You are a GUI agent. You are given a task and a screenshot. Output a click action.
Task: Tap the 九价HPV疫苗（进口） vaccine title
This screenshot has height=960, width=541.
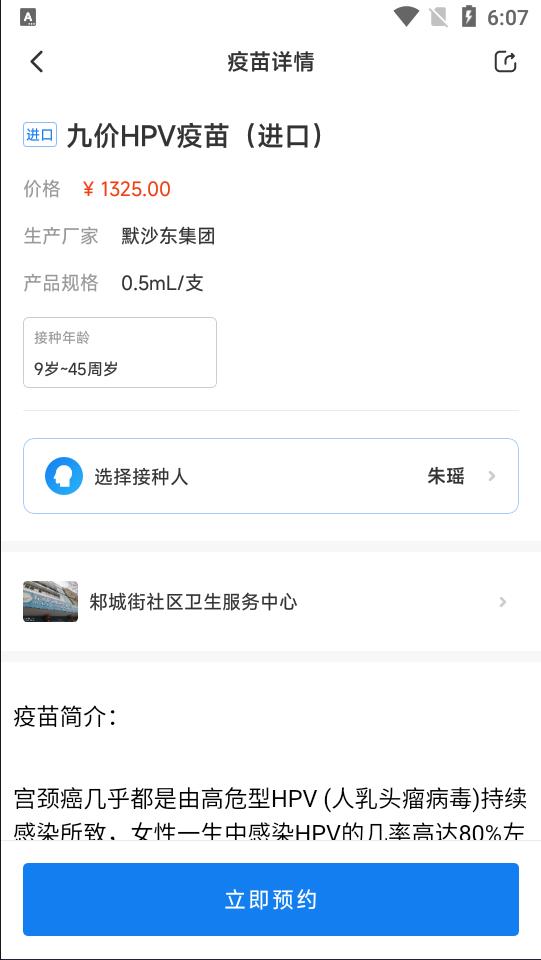(195, 136)
